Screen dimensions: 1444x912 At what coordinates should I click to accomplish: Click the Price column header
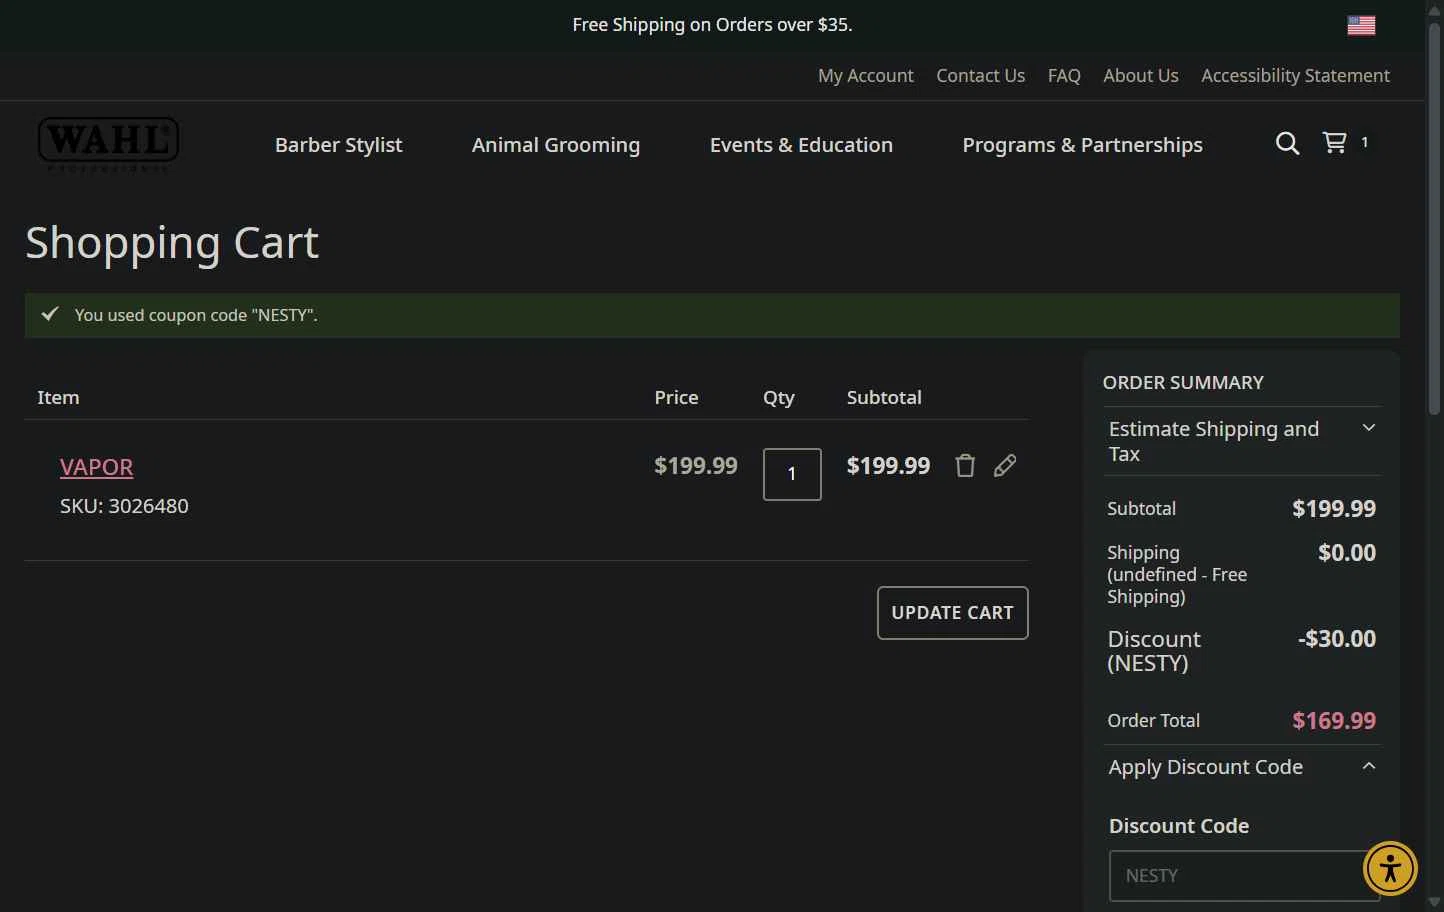(676, 397)
